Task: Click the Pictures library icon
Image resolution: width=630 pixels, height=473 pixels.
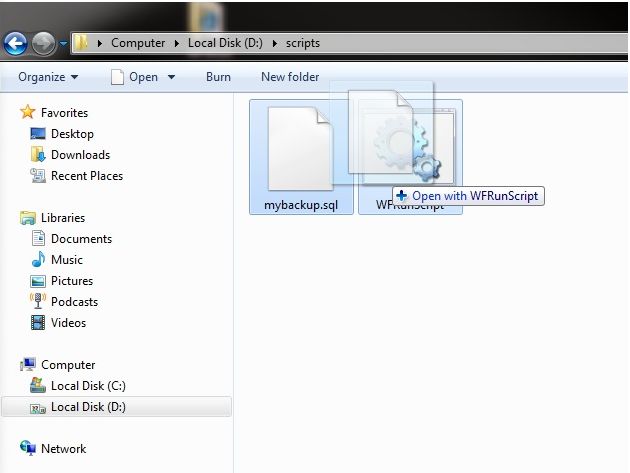Action: (x=38, y=281)
